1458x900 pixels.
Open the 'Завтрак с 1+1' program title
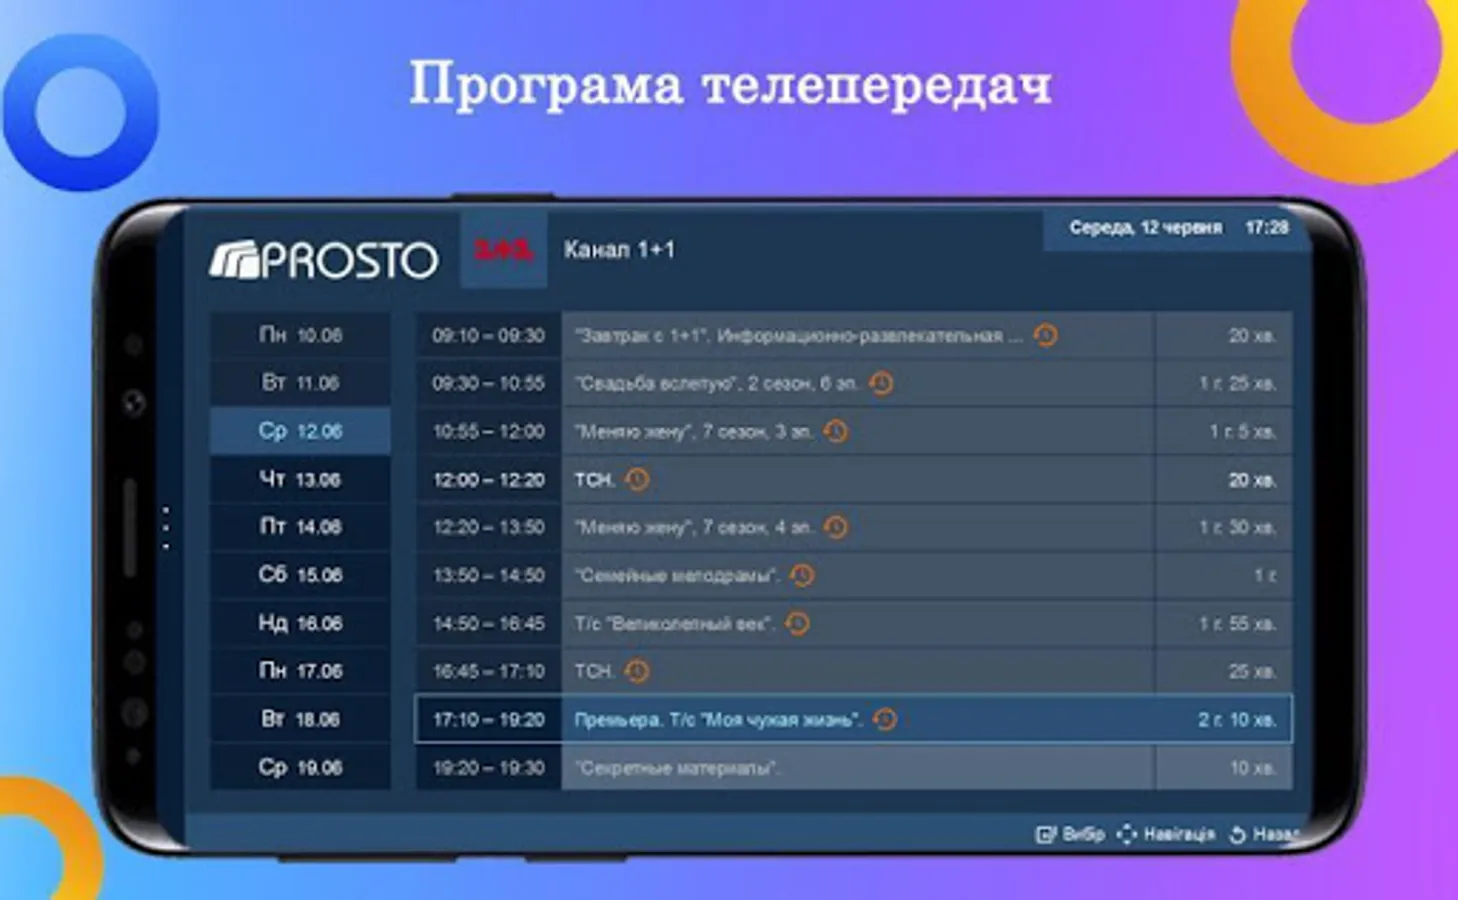(x=798, y=336)
